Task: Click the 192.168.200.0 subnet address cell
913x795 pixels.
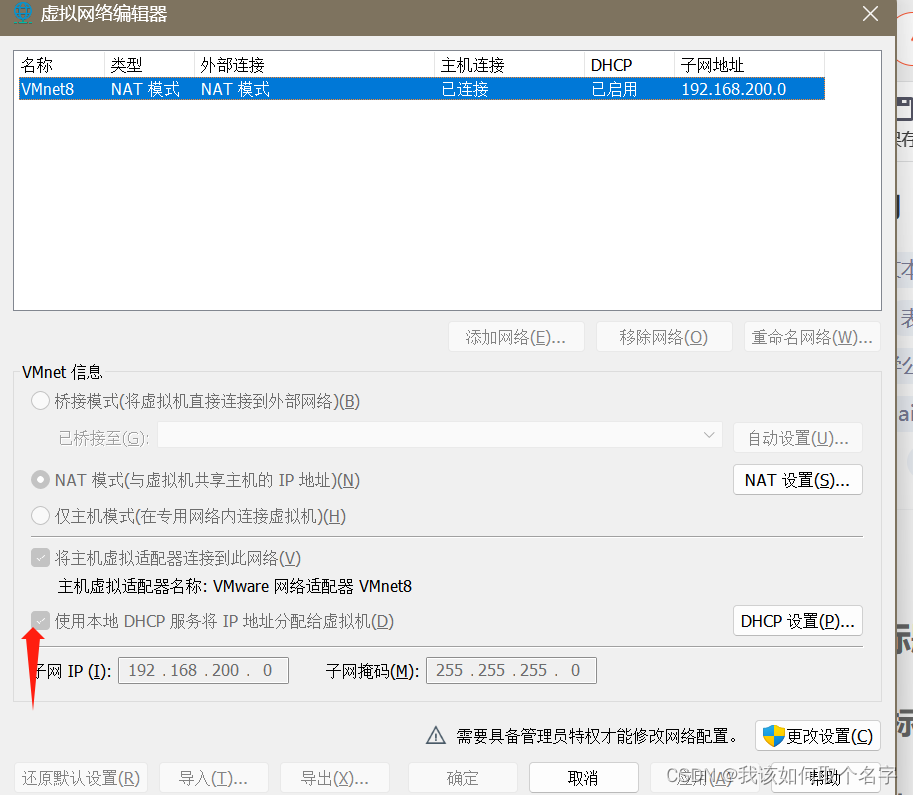Action: (x=734, y=89)
